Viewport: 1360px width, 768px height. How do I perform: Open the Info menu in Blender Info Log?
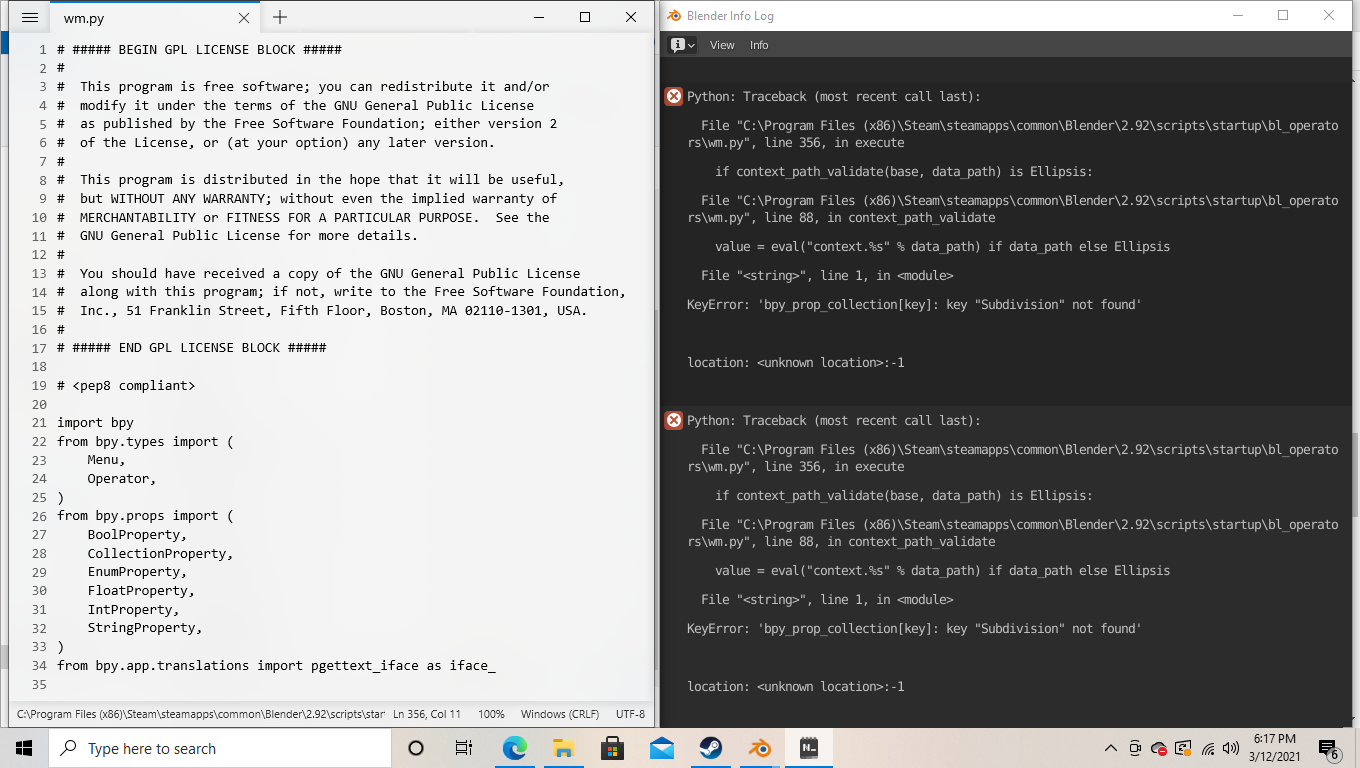point(759,45)
